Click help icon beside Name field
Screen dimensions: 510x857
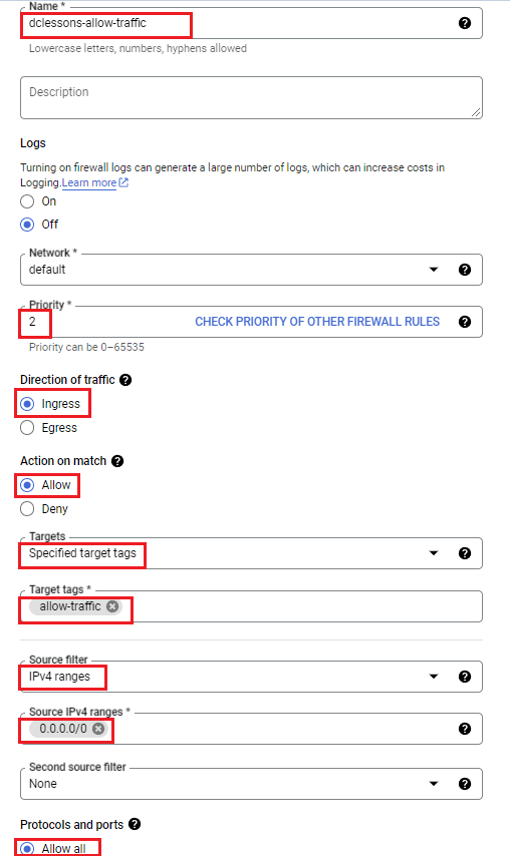coord(465,23)
